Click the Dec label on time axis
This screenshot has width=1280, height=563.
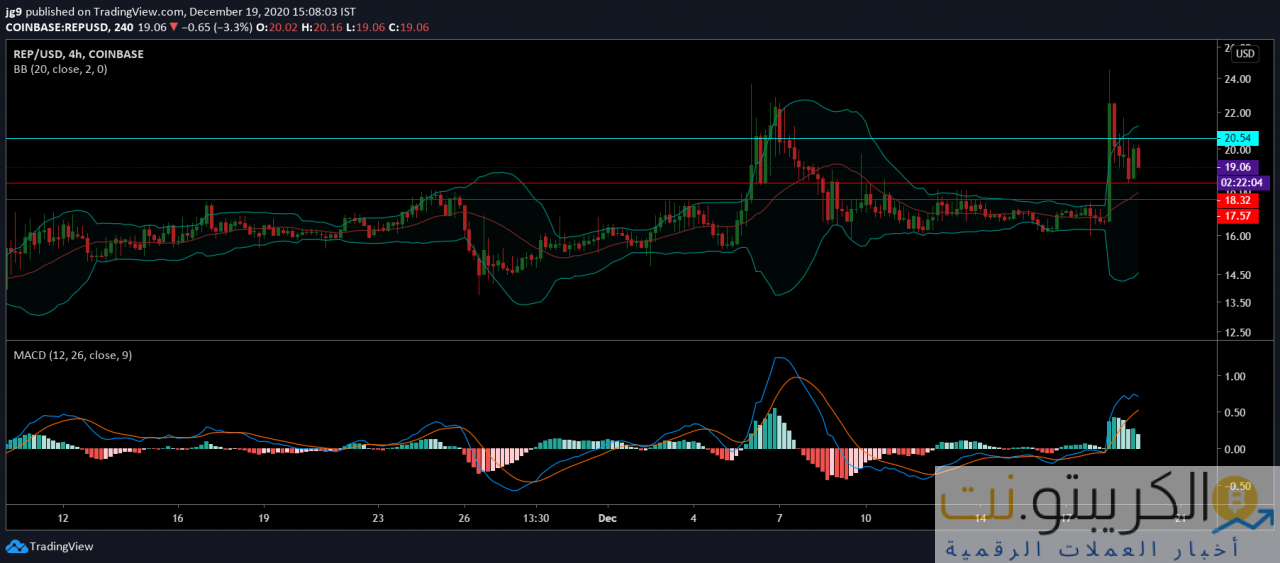(x=607, y=519)
